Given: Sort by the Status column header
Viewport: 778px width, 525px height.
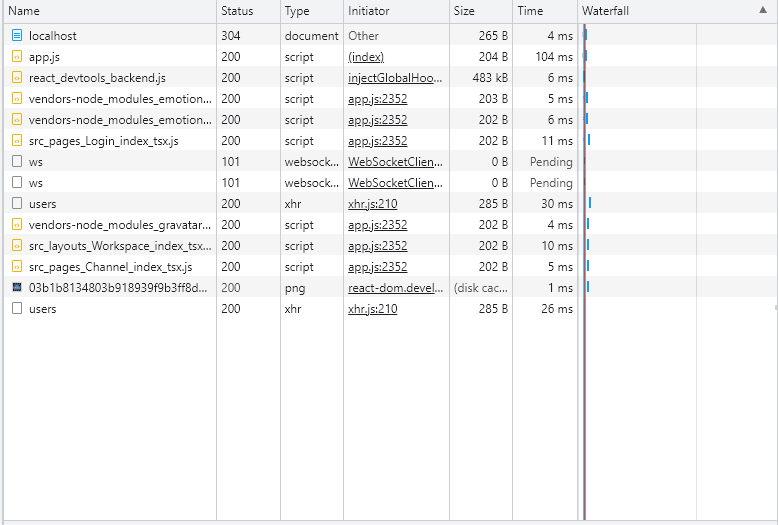Looking at the screenshot, I should [248, 11].
